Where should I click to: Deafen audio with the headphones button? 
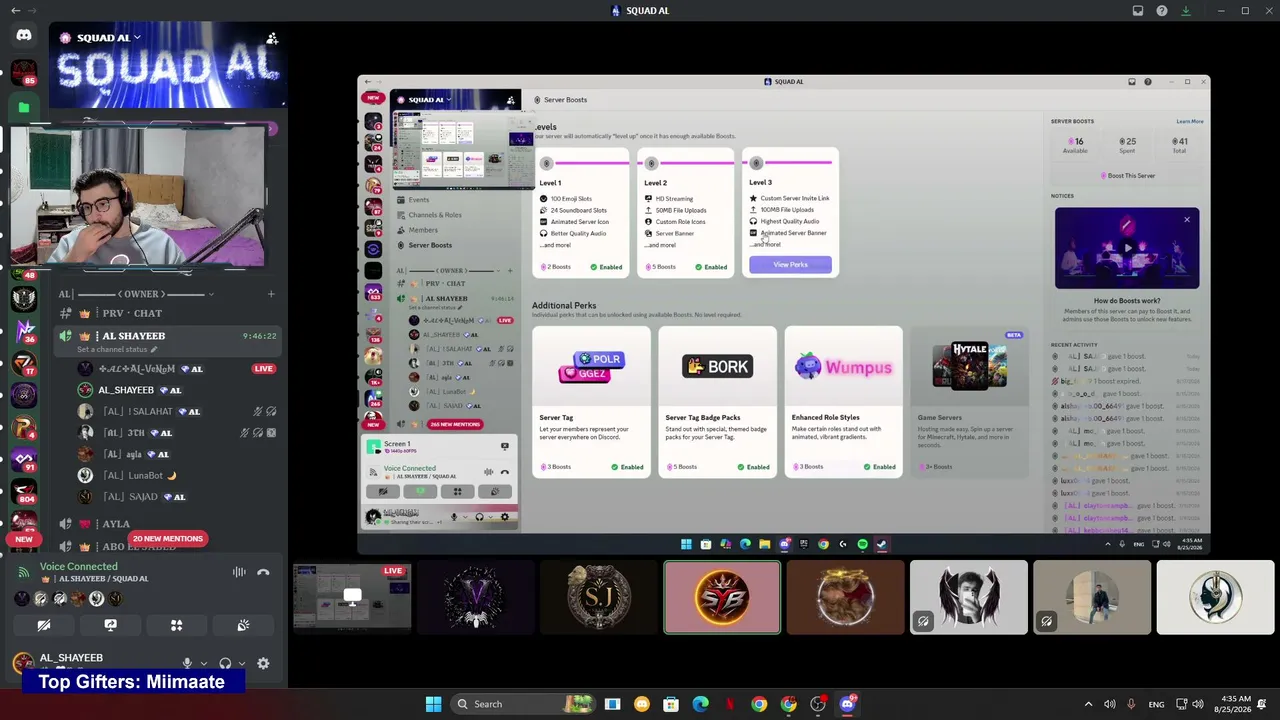point(225,663)
